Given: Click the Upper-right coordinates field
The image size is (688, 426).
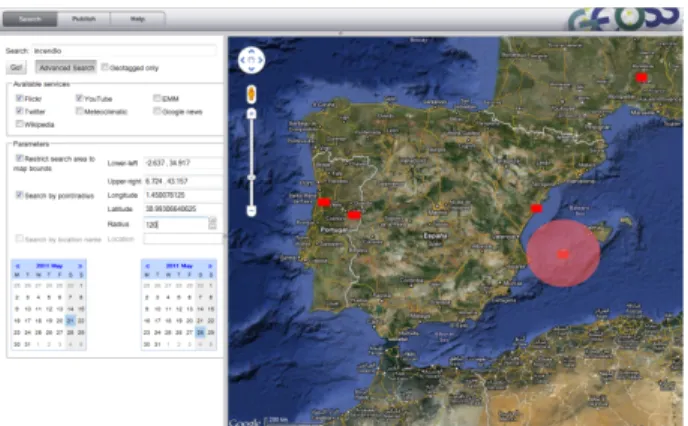Looking at the screenshot, I should tap(183, 181).
